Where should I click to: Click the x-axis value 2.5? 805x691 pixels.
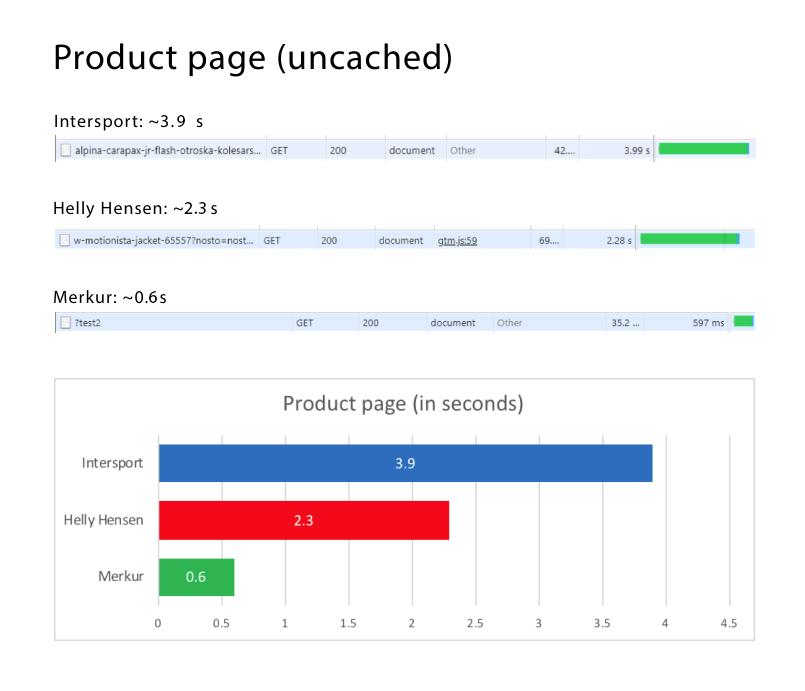click(x=475, y=623)
